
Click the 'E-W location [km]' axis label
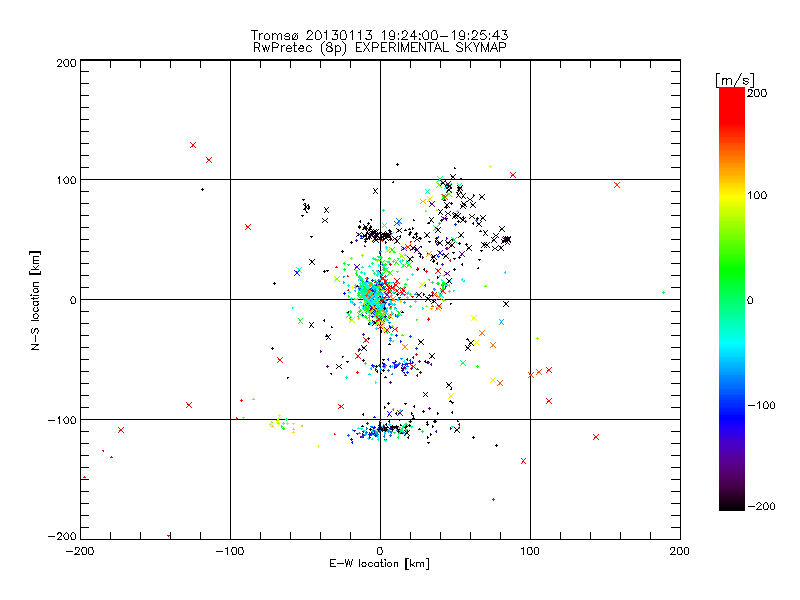(x=379, y=564)
